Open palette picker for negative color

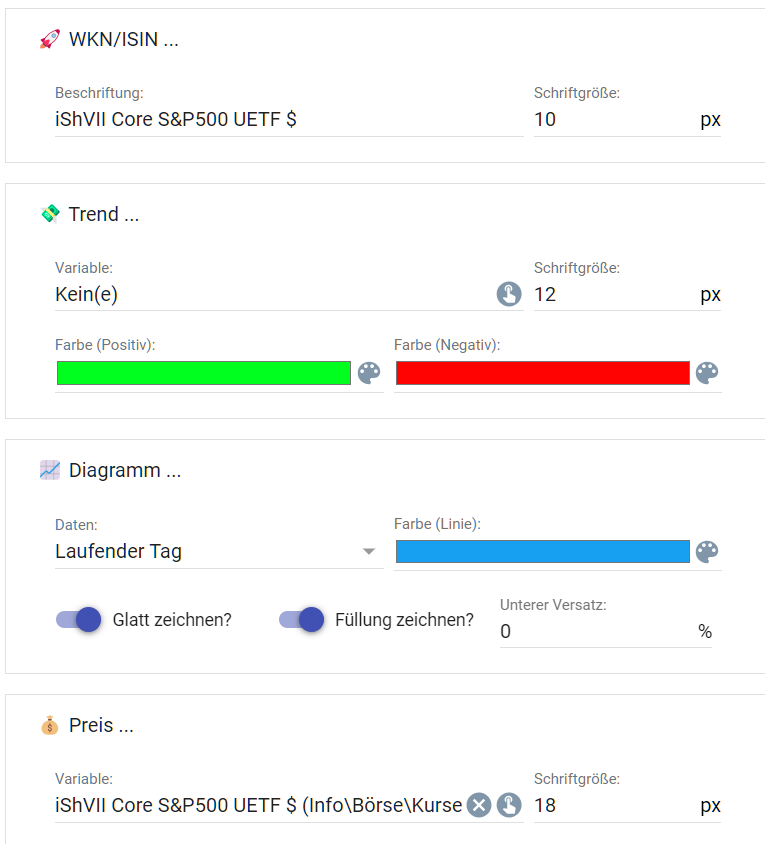point(707,373)
